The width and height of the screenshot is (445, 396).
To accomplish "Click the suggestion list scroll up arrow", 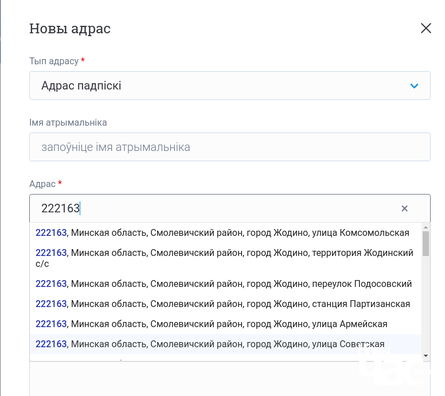I will pyautogui.click(x=426, y=227).
